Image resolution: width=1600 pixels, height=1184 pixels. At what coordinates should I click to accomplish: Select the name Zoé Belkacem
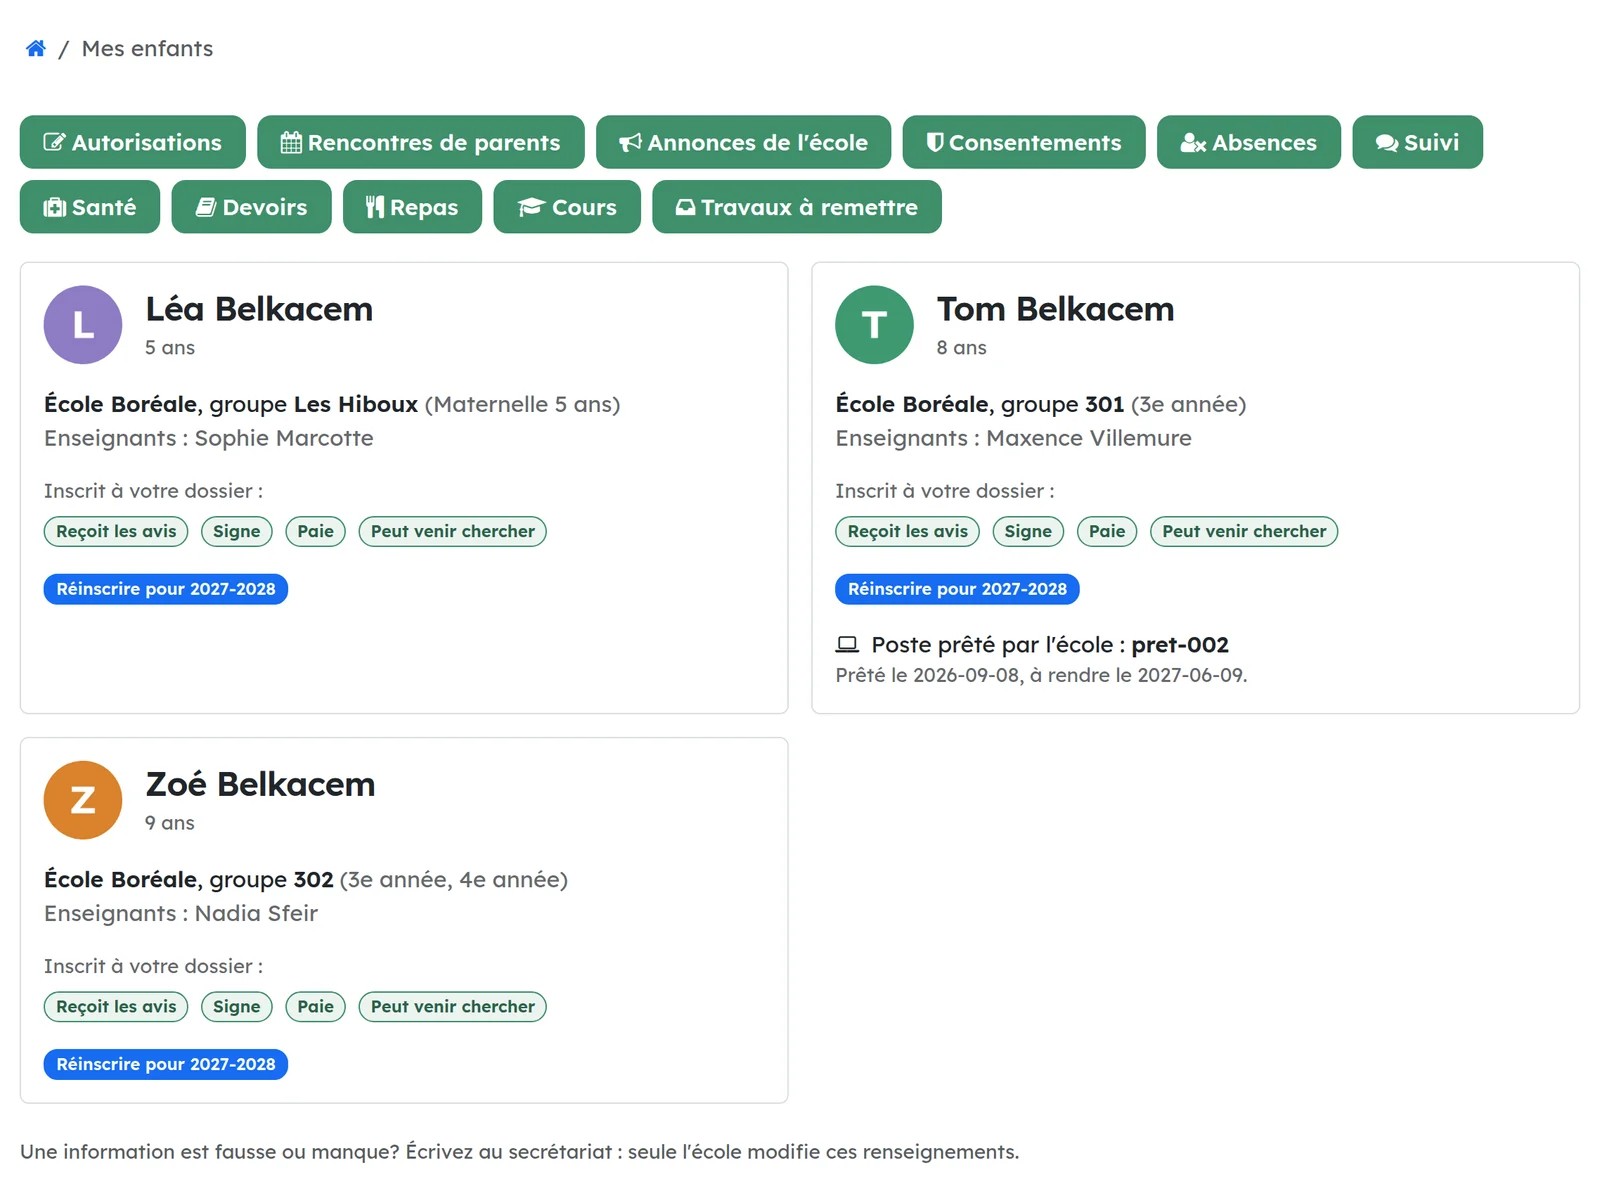click(x=260, y=784)
